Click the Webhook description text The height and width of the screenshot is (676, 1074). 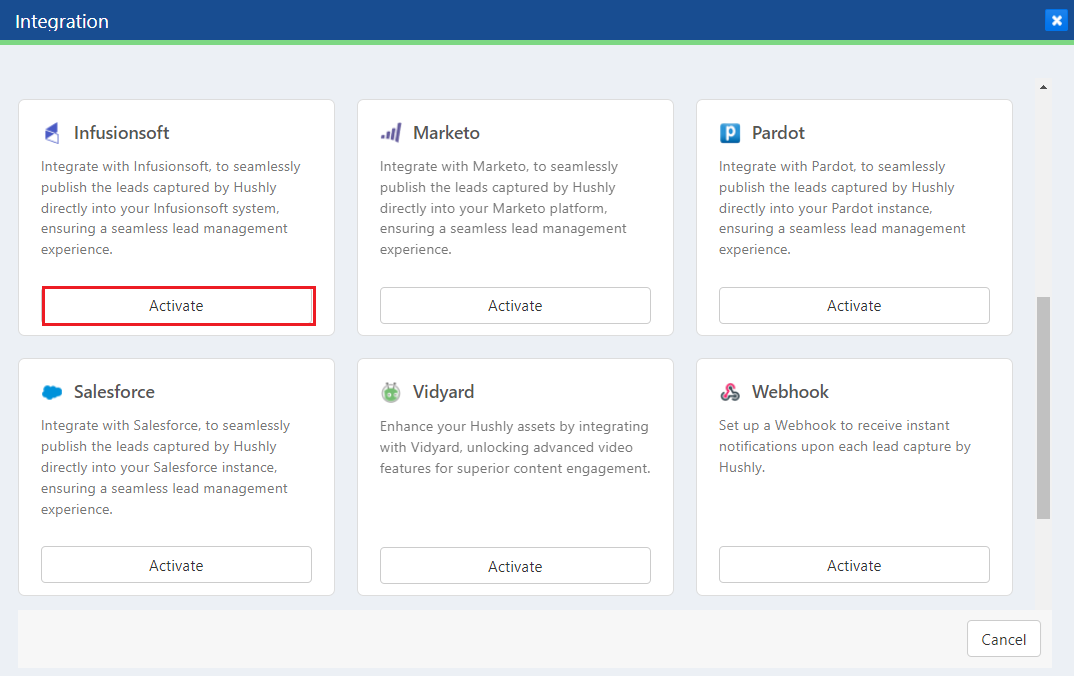845,447
